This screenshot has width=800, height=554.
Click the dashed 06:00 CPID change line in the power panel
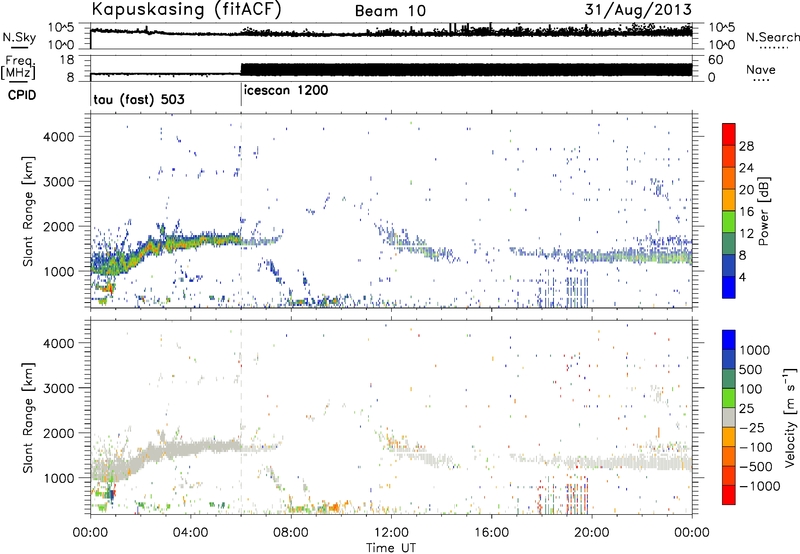click(x=241, y=211)
